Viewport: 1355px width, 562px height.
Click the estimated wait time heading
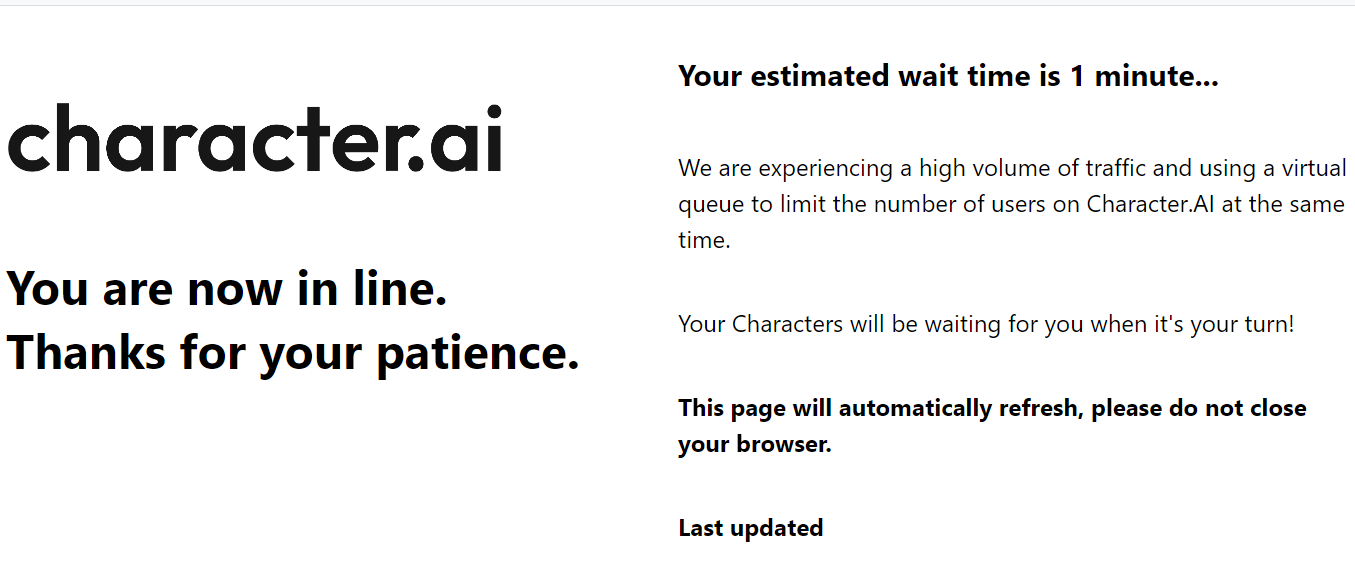point(947,76)
